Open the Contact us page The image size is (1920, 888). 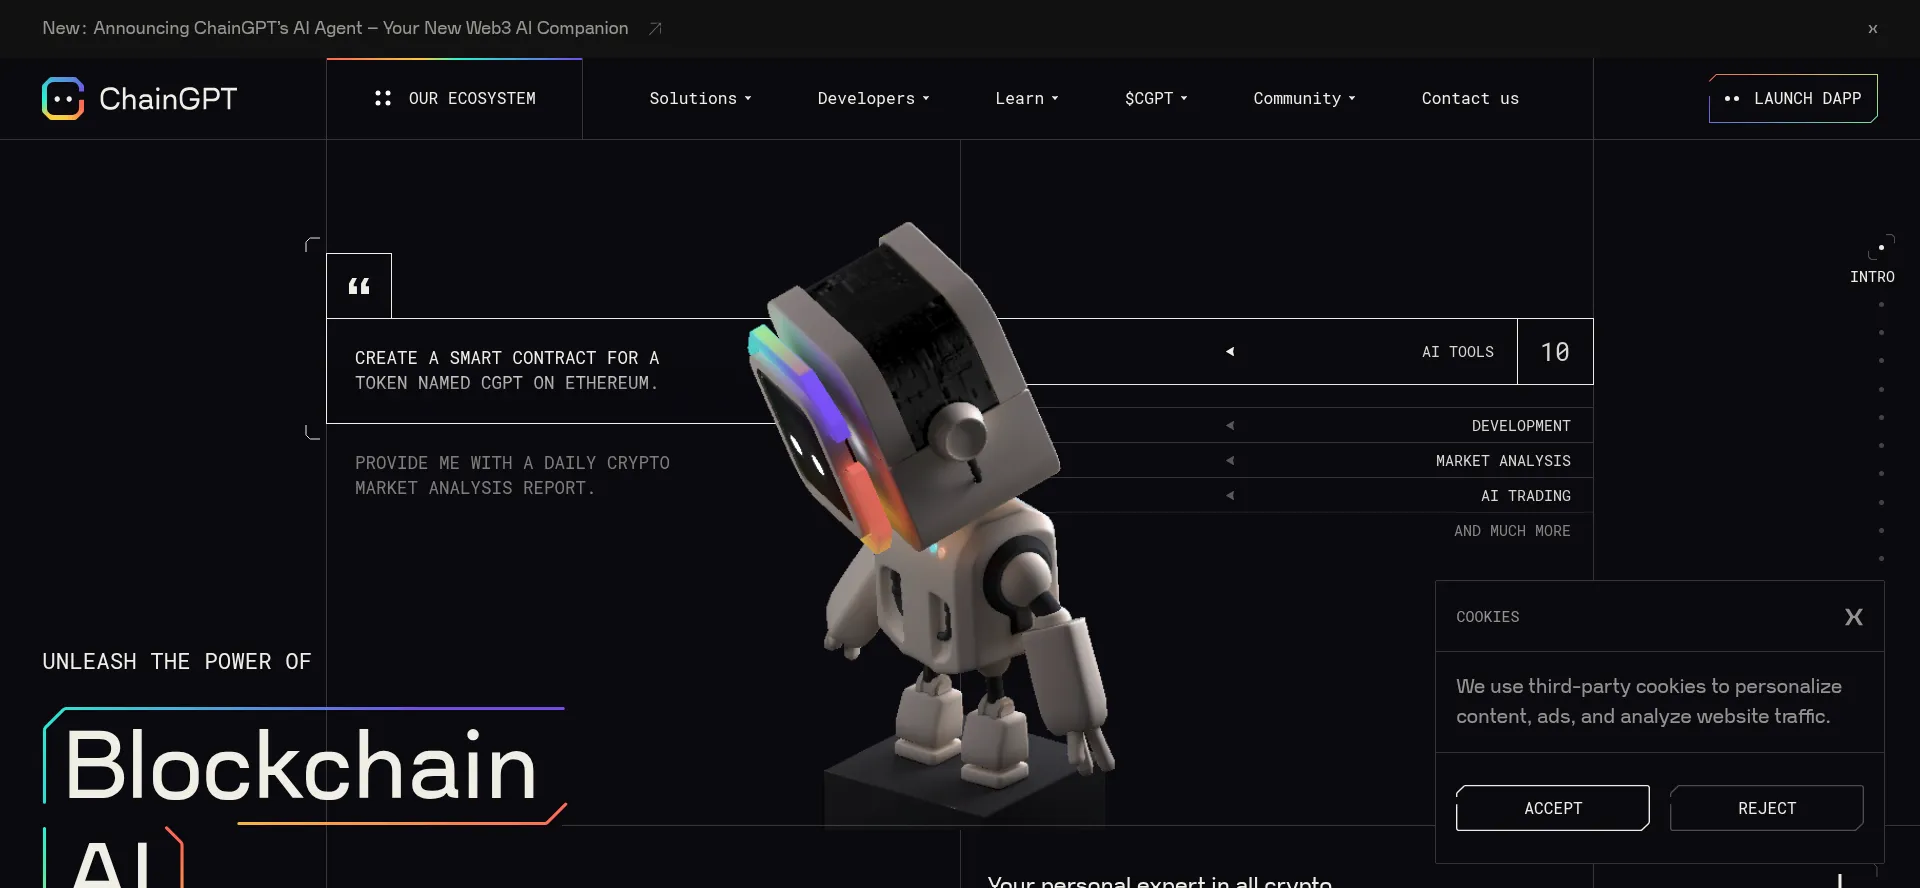click(x=1470, y=98)
